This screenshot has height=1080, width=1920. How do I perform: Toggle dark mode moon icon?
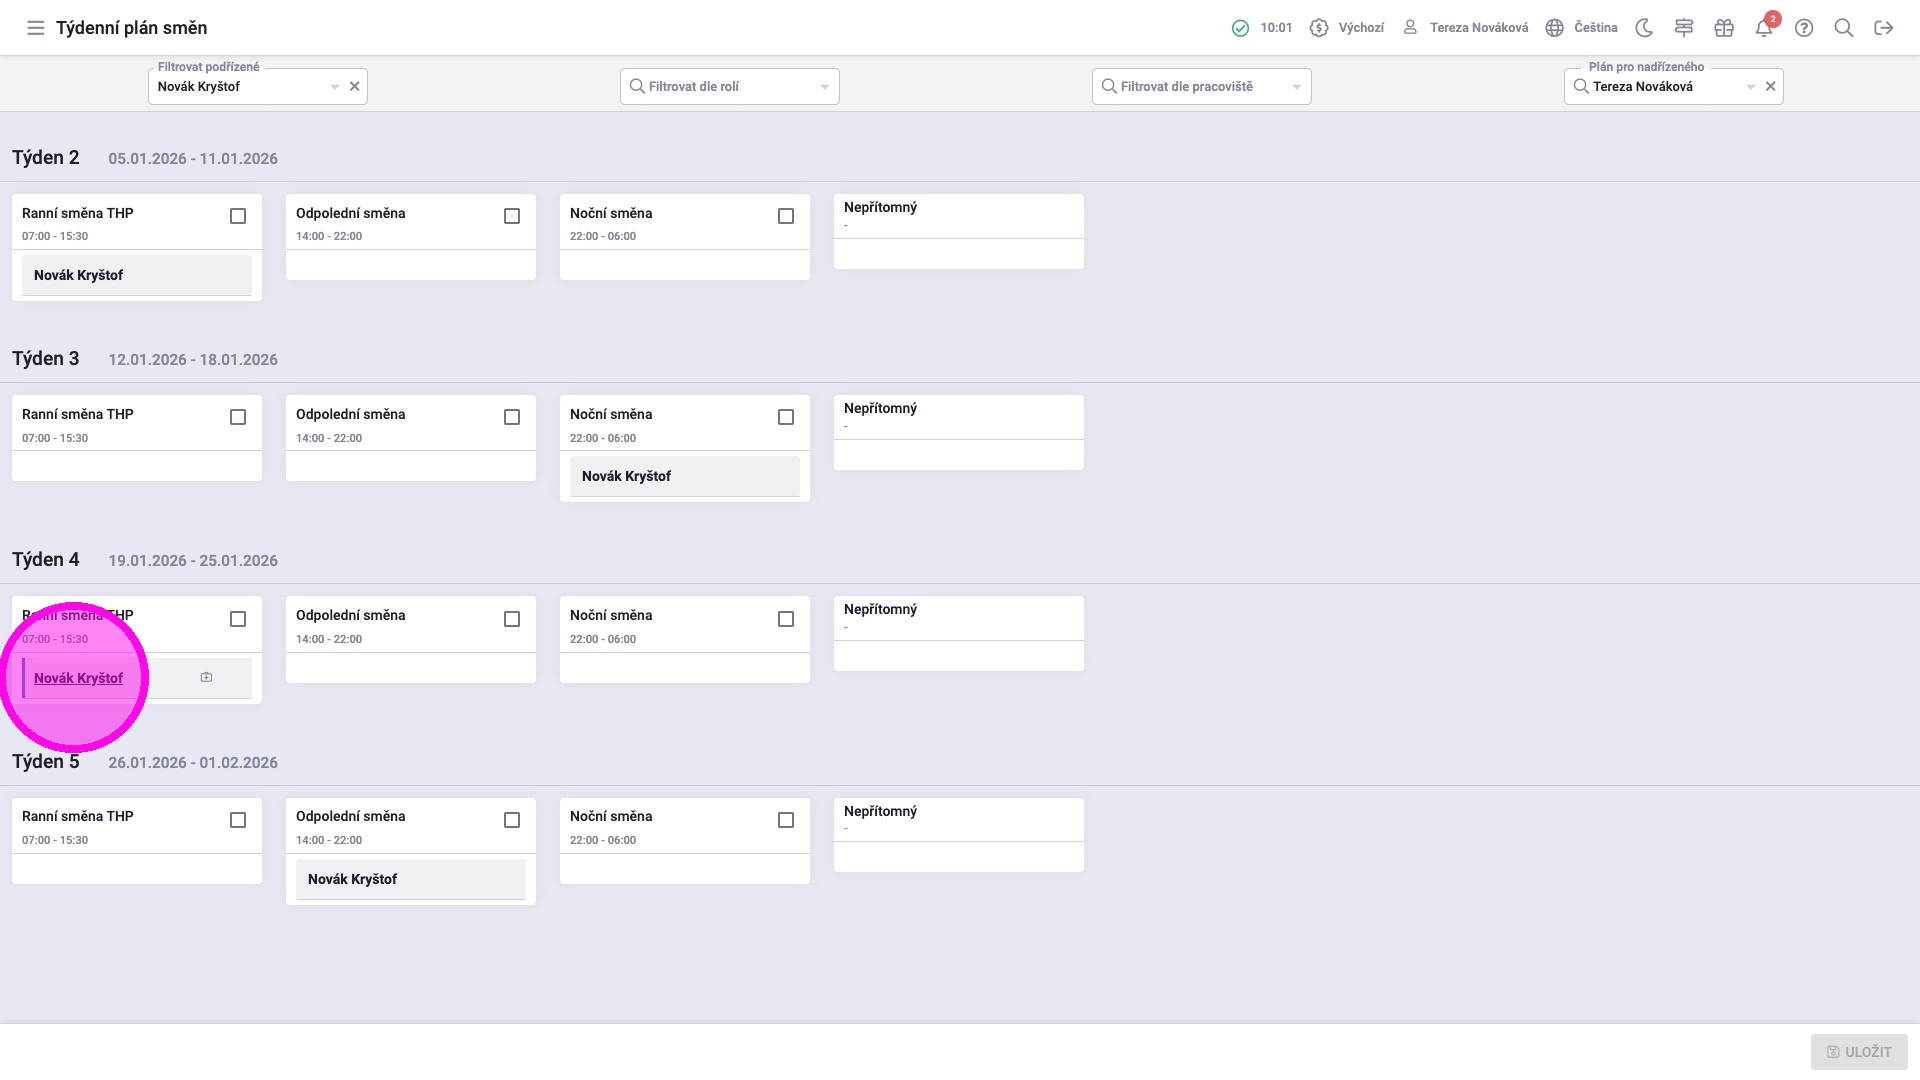click(x=1644, y=28)
